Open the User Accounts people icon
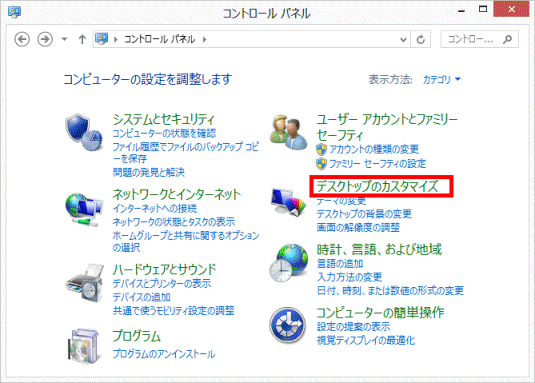The width and height of the screenshot is (535, 383). point(288,132)
